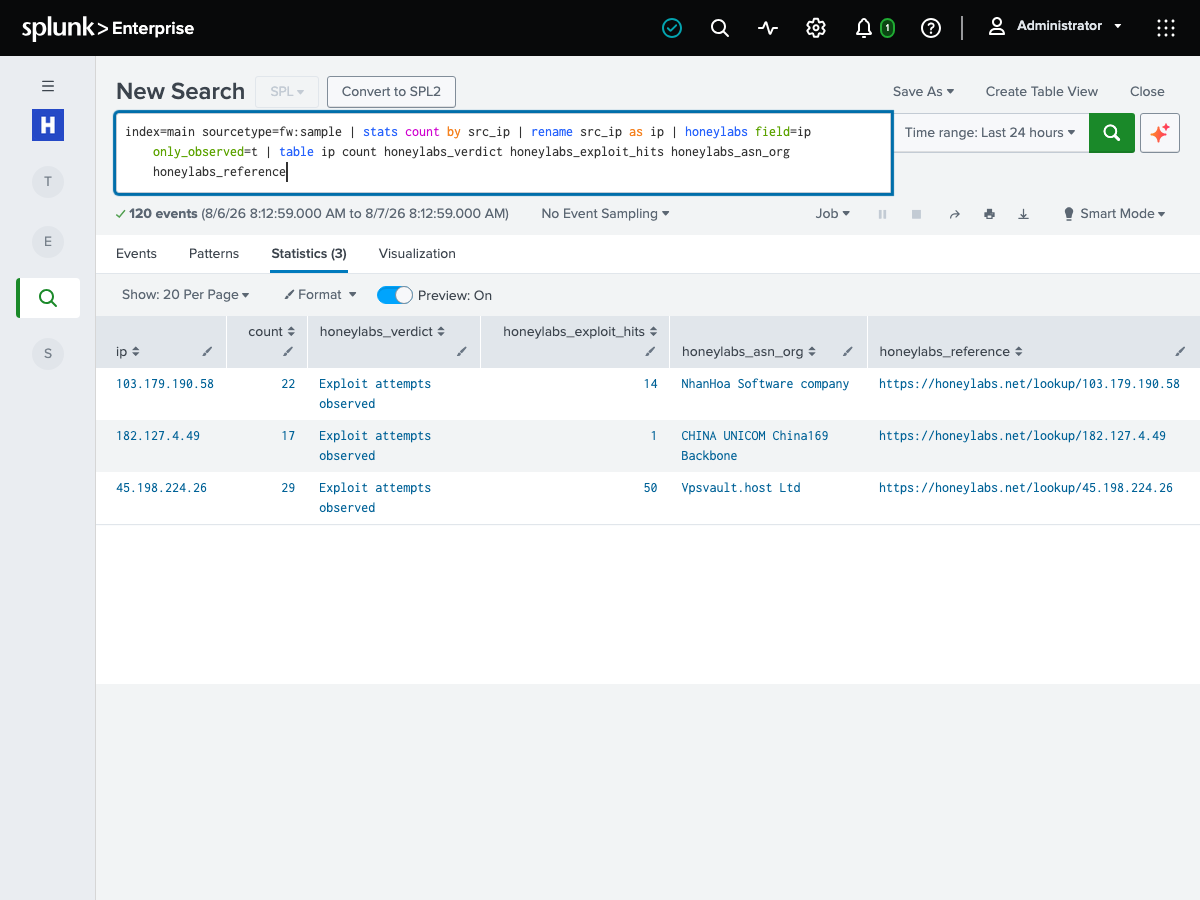Image resolution: width=1200 pixels, height=900 pixels.
Task: Open the Time range picker
Action: (990, 133)
